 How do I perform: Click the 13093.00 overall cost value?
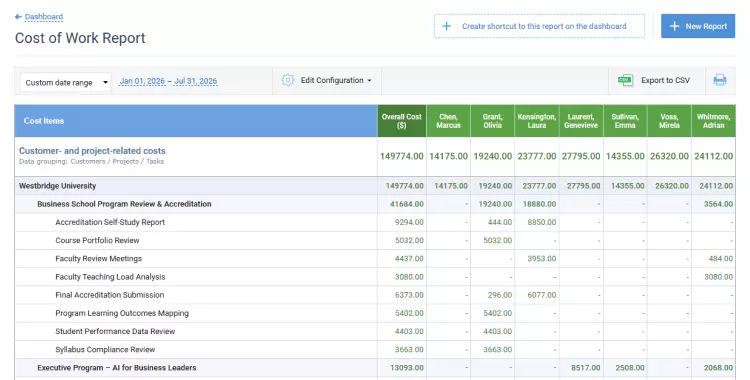point(407,368)
